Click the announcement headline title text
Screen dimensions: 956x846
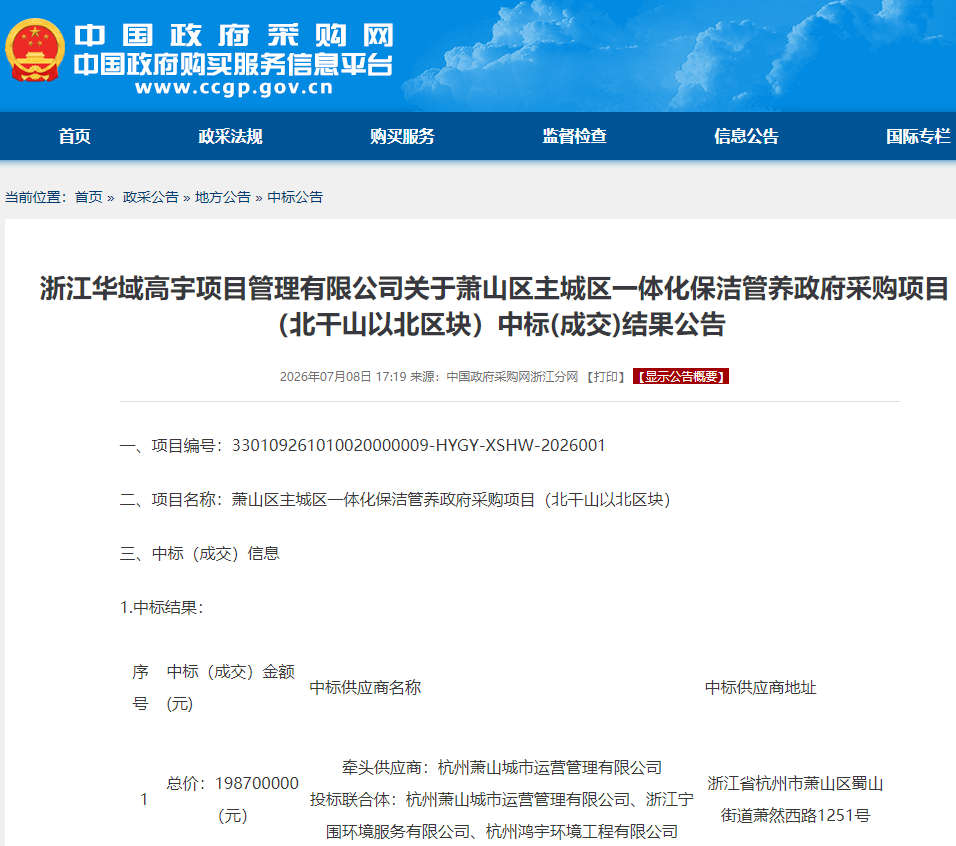pos(494,306)
